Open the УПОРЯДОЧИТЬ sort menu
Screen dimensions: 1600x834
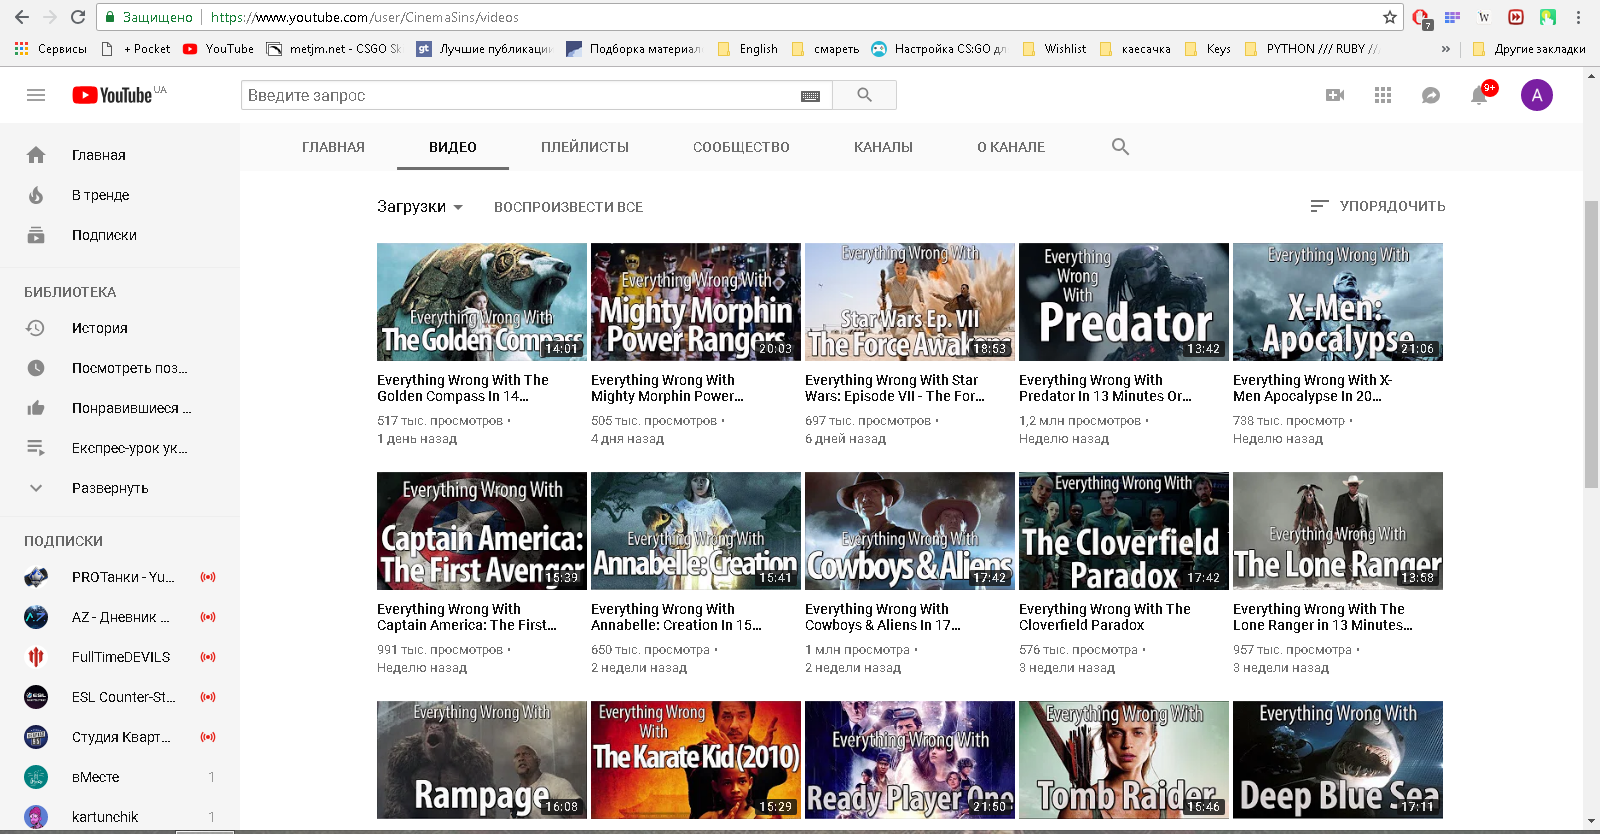pos(1377,206)
